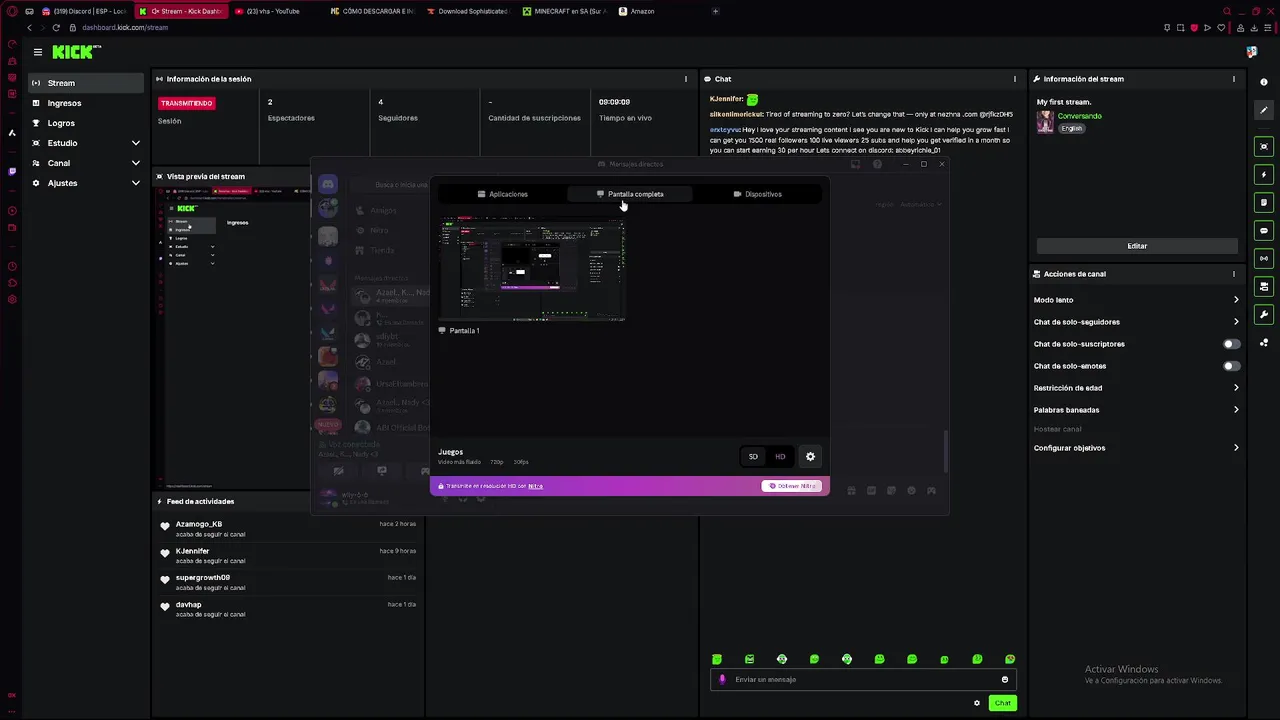Viewport: 1280px width, 720px height.
Task: Open the Kick hamburger menu
Action: pos(38,52)
